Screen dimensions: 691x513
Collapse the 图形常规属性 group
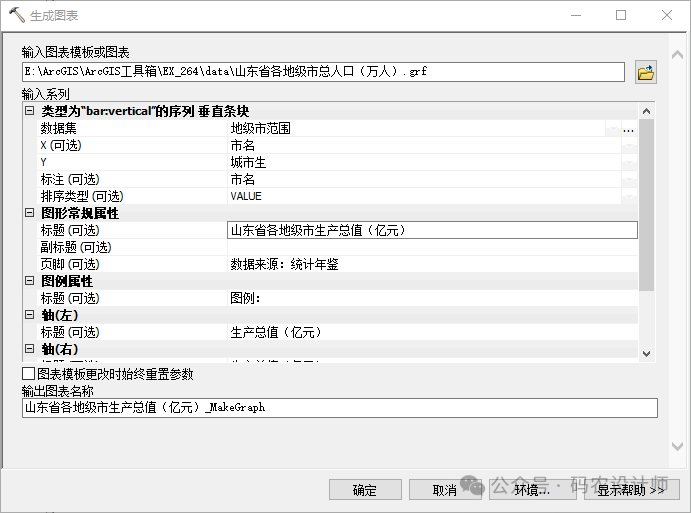click(x=30, y=213)
